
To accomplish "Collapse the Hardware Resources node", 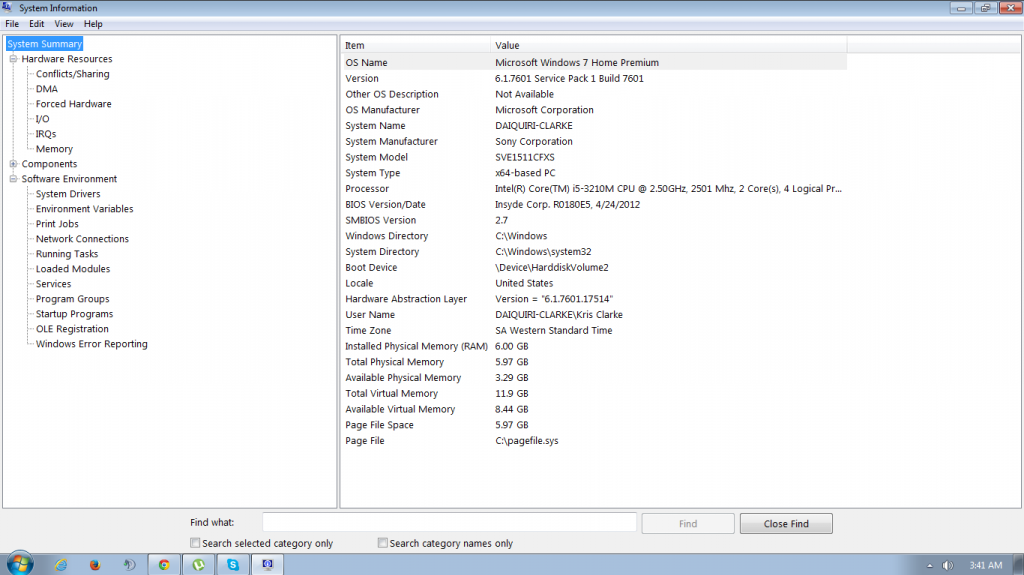I will pos(13,59).
